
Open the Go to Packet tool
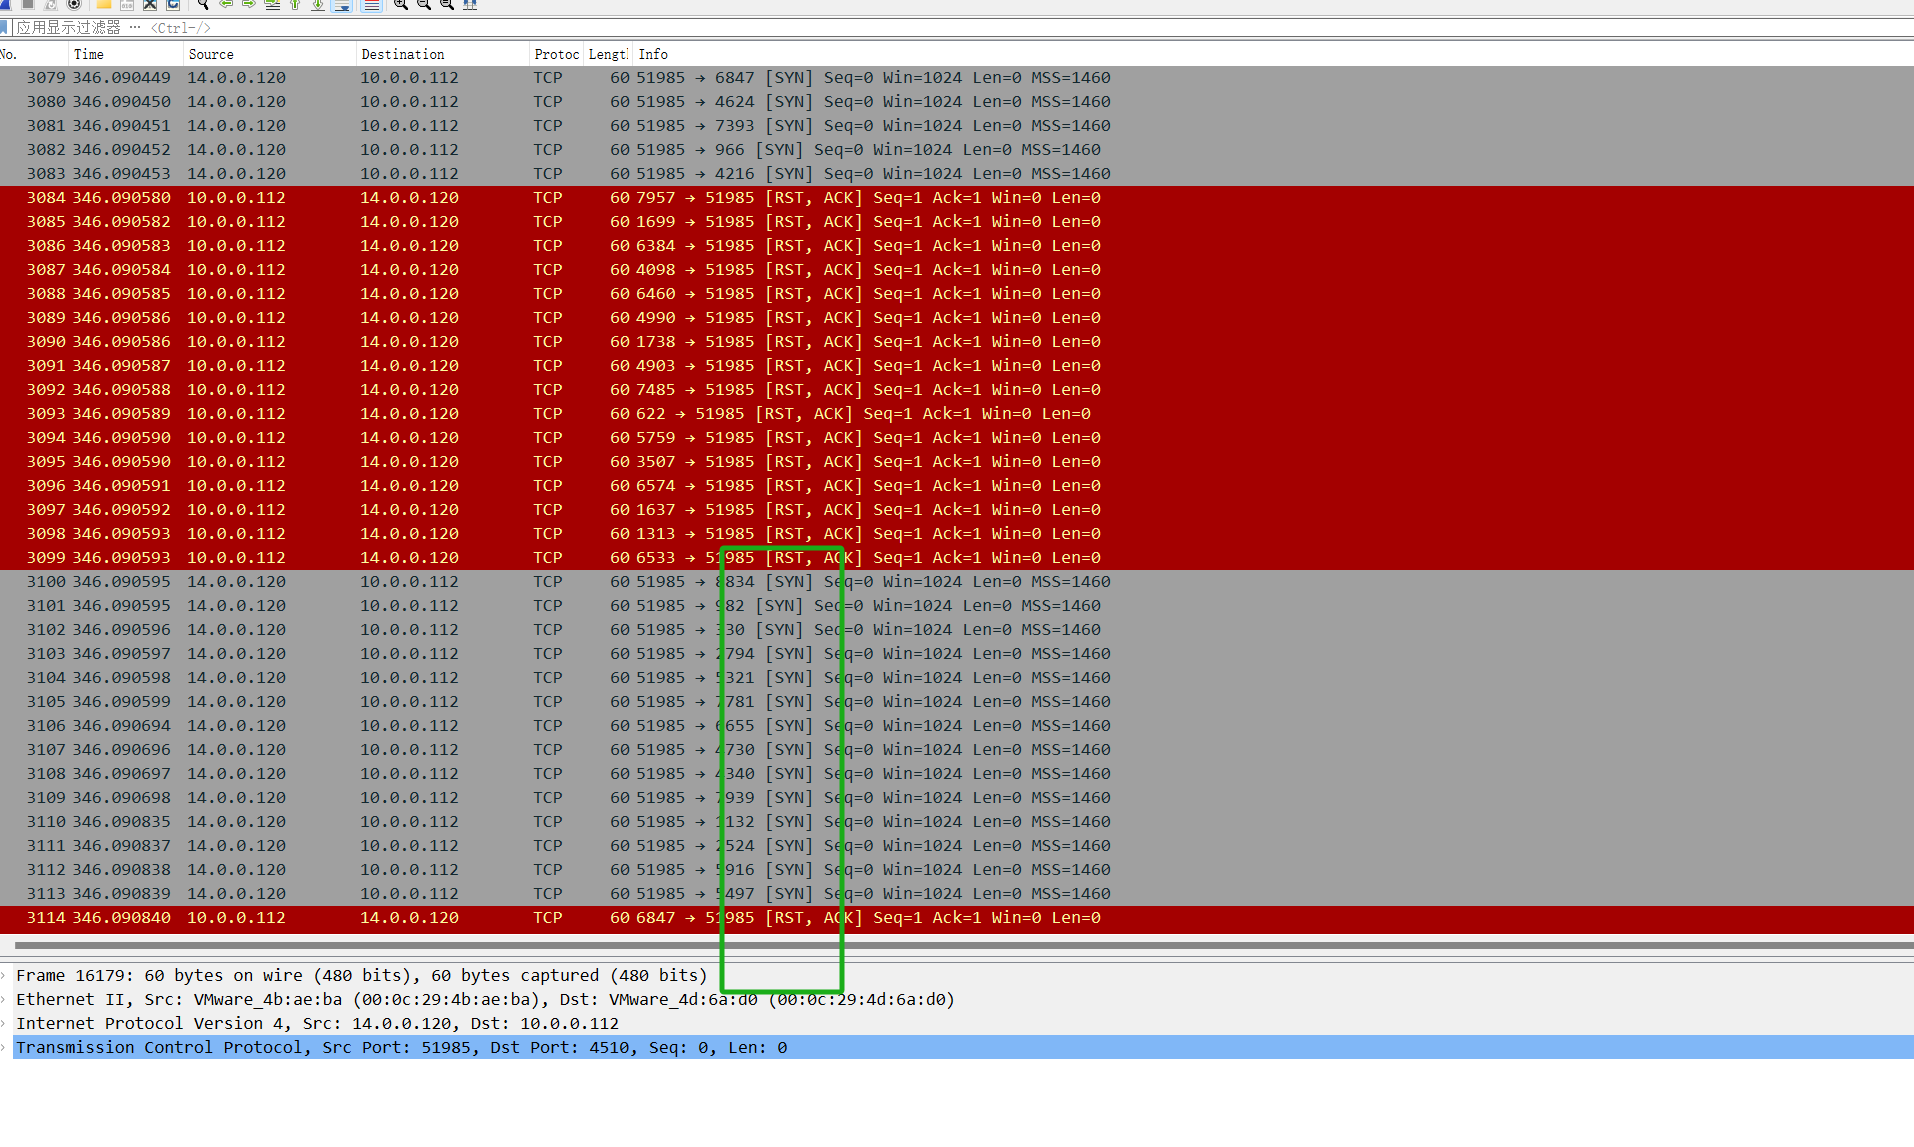pyautogui.click(x=272, y=5)
